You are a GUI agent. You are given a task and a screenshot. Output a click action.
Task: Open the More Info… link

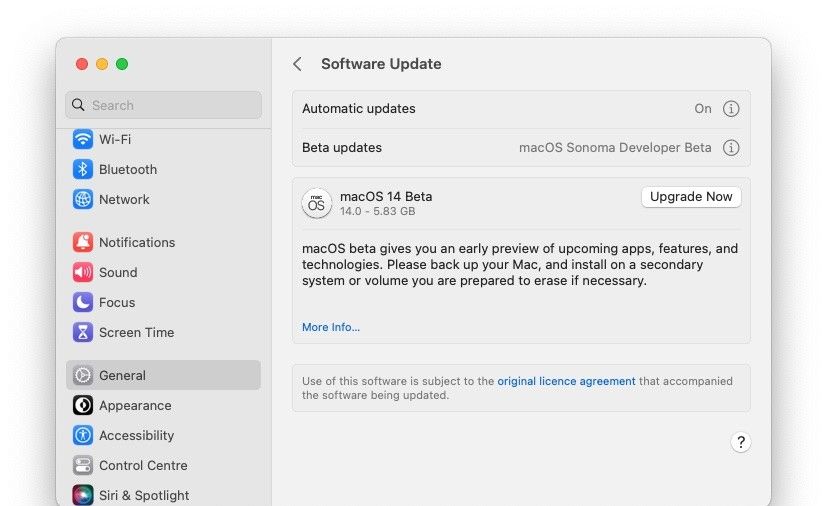[331, 327]
